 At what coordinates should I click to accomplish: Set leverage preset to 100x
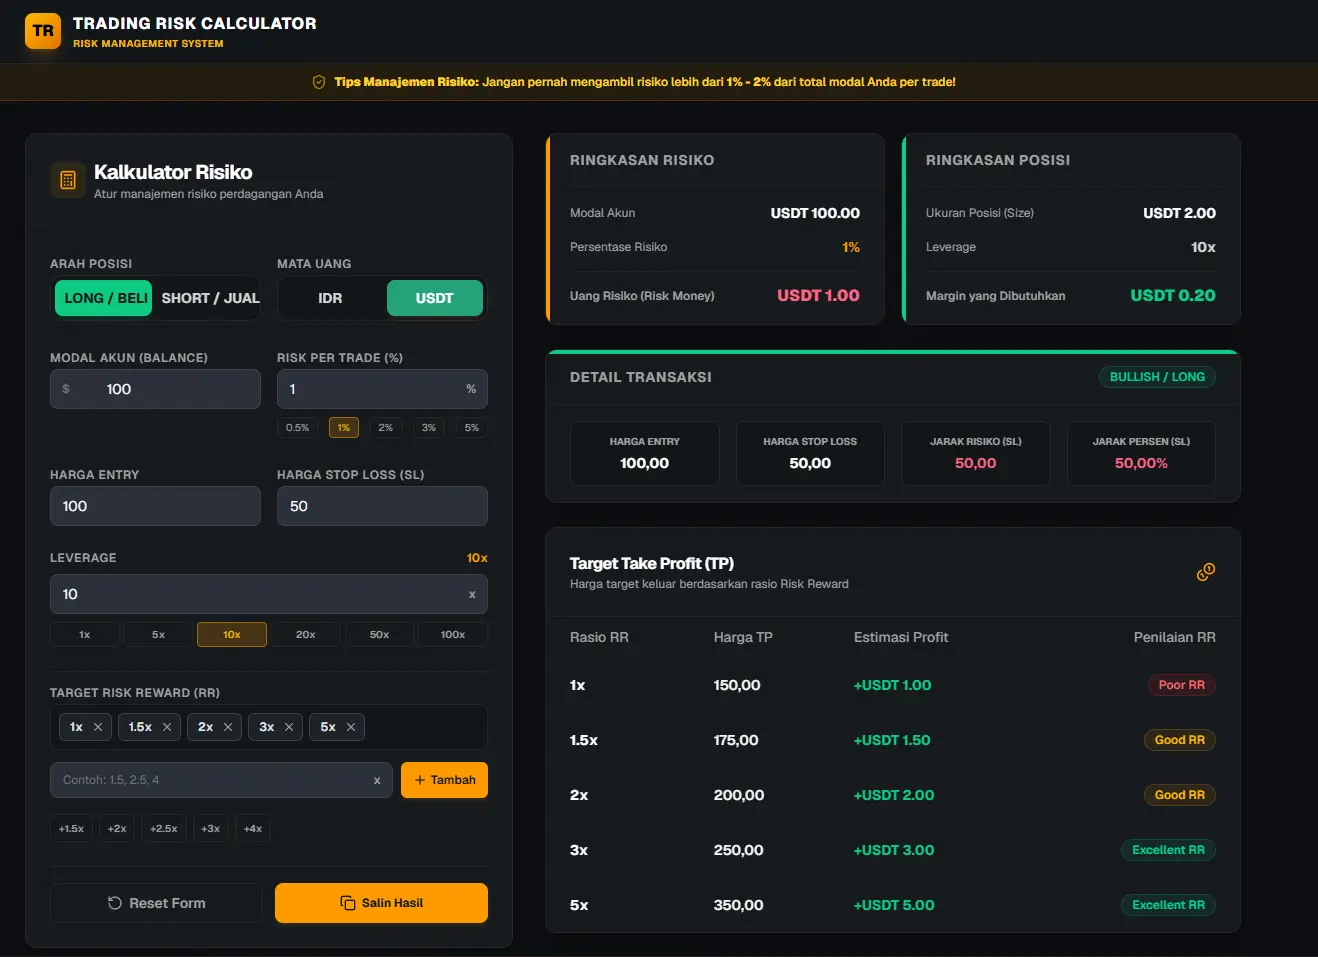pyautogui.click(x=453, y=634)
